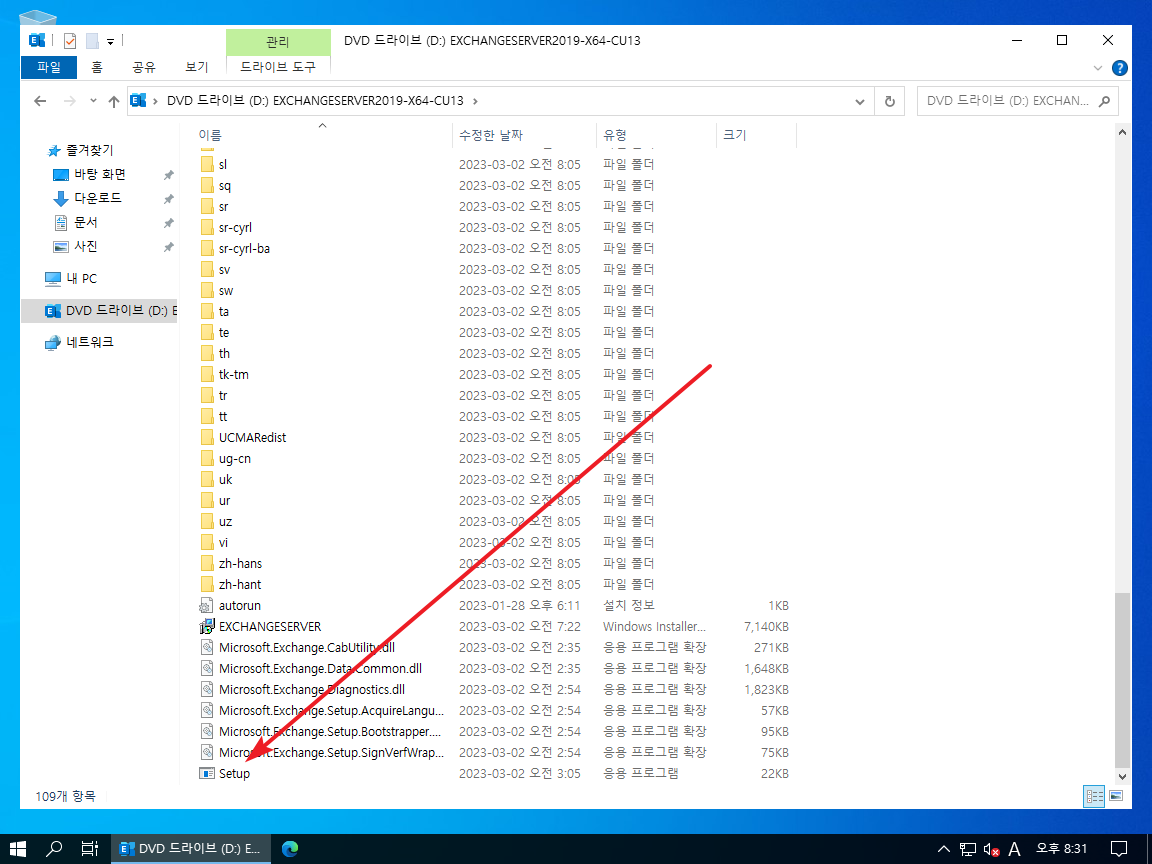1152x864 pixels.
Task: Open 문서 in navigation pane
Action: tap(86, 222)
